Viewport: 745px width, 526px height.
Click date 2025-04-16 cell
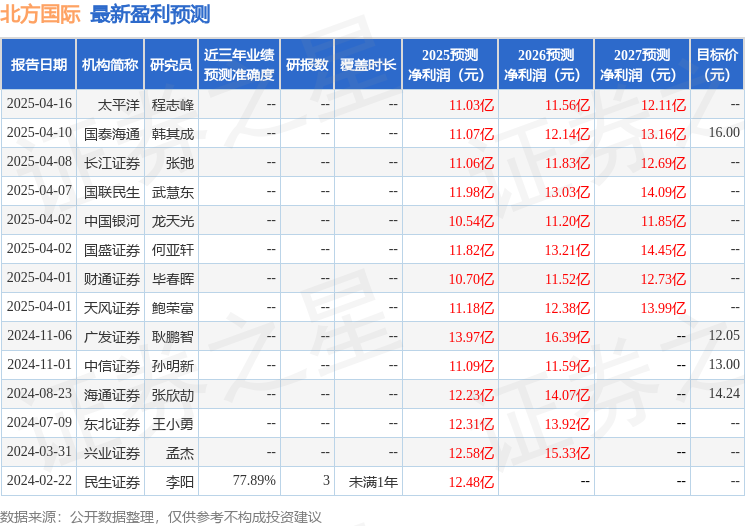[39, 104]
